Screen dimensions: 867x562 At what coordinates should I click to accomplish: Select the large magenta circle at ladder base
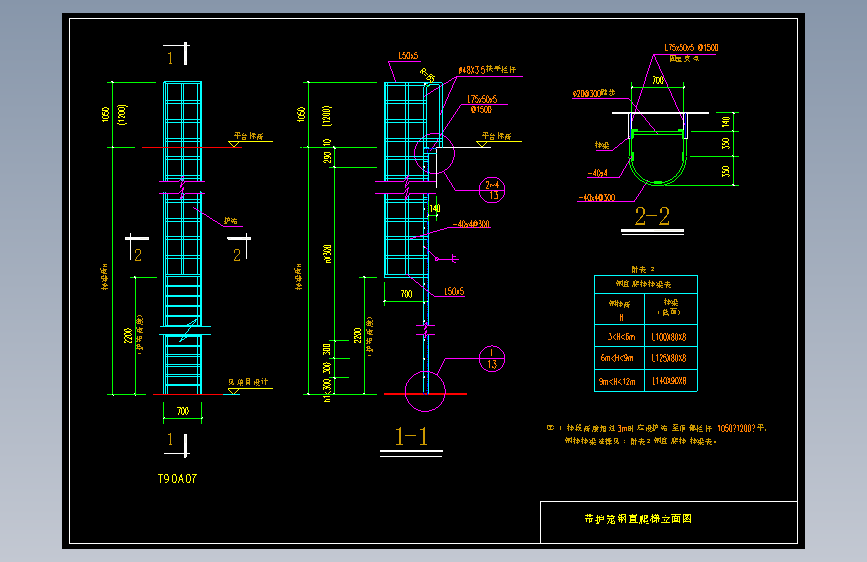coord(425,392)
